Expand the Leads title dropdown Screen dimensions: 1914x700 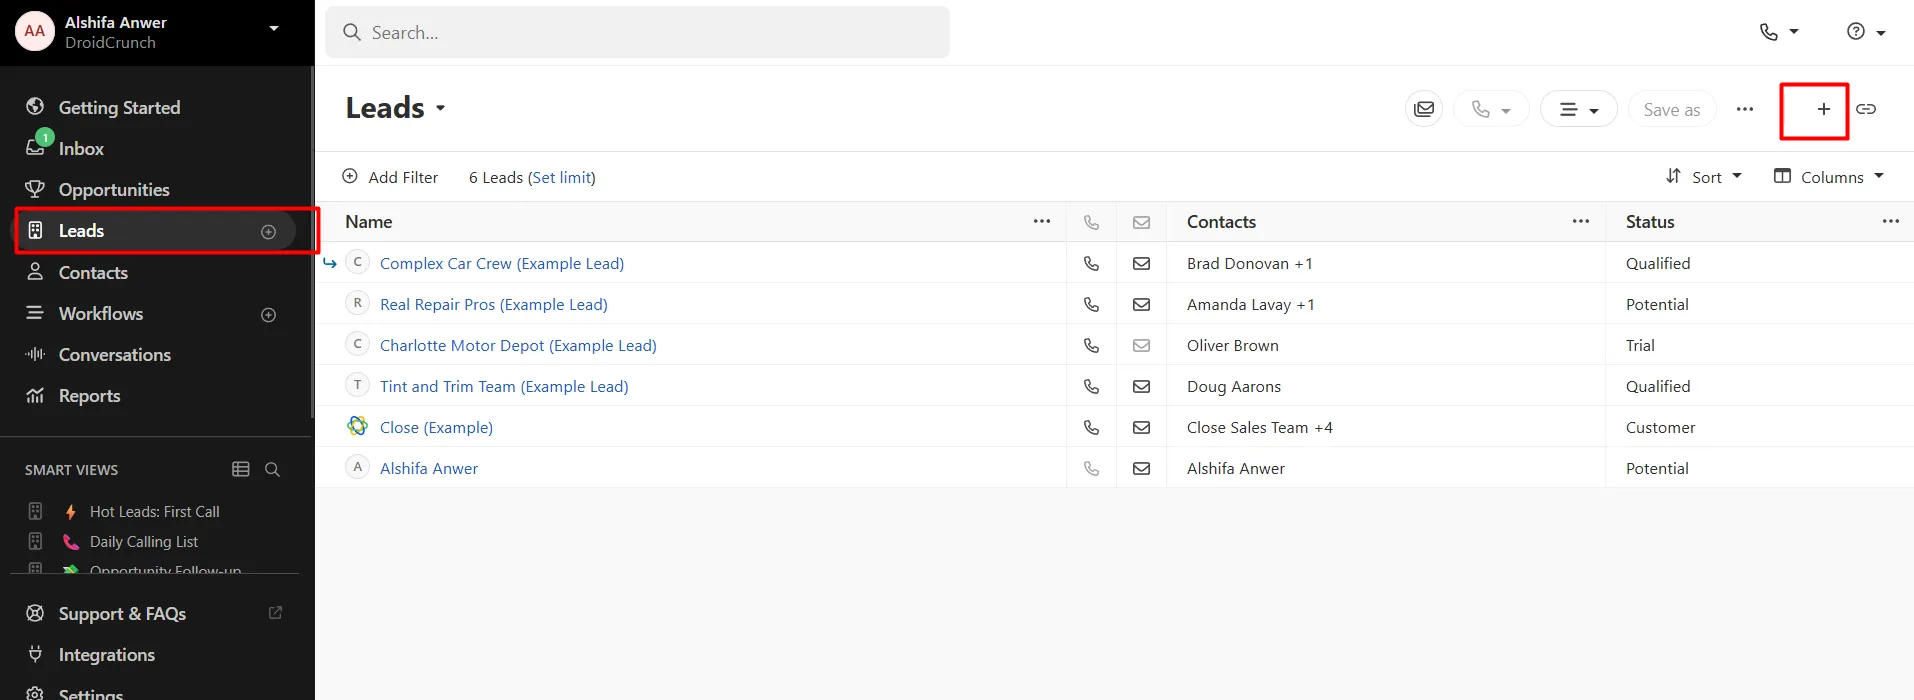tap(440, 108)
